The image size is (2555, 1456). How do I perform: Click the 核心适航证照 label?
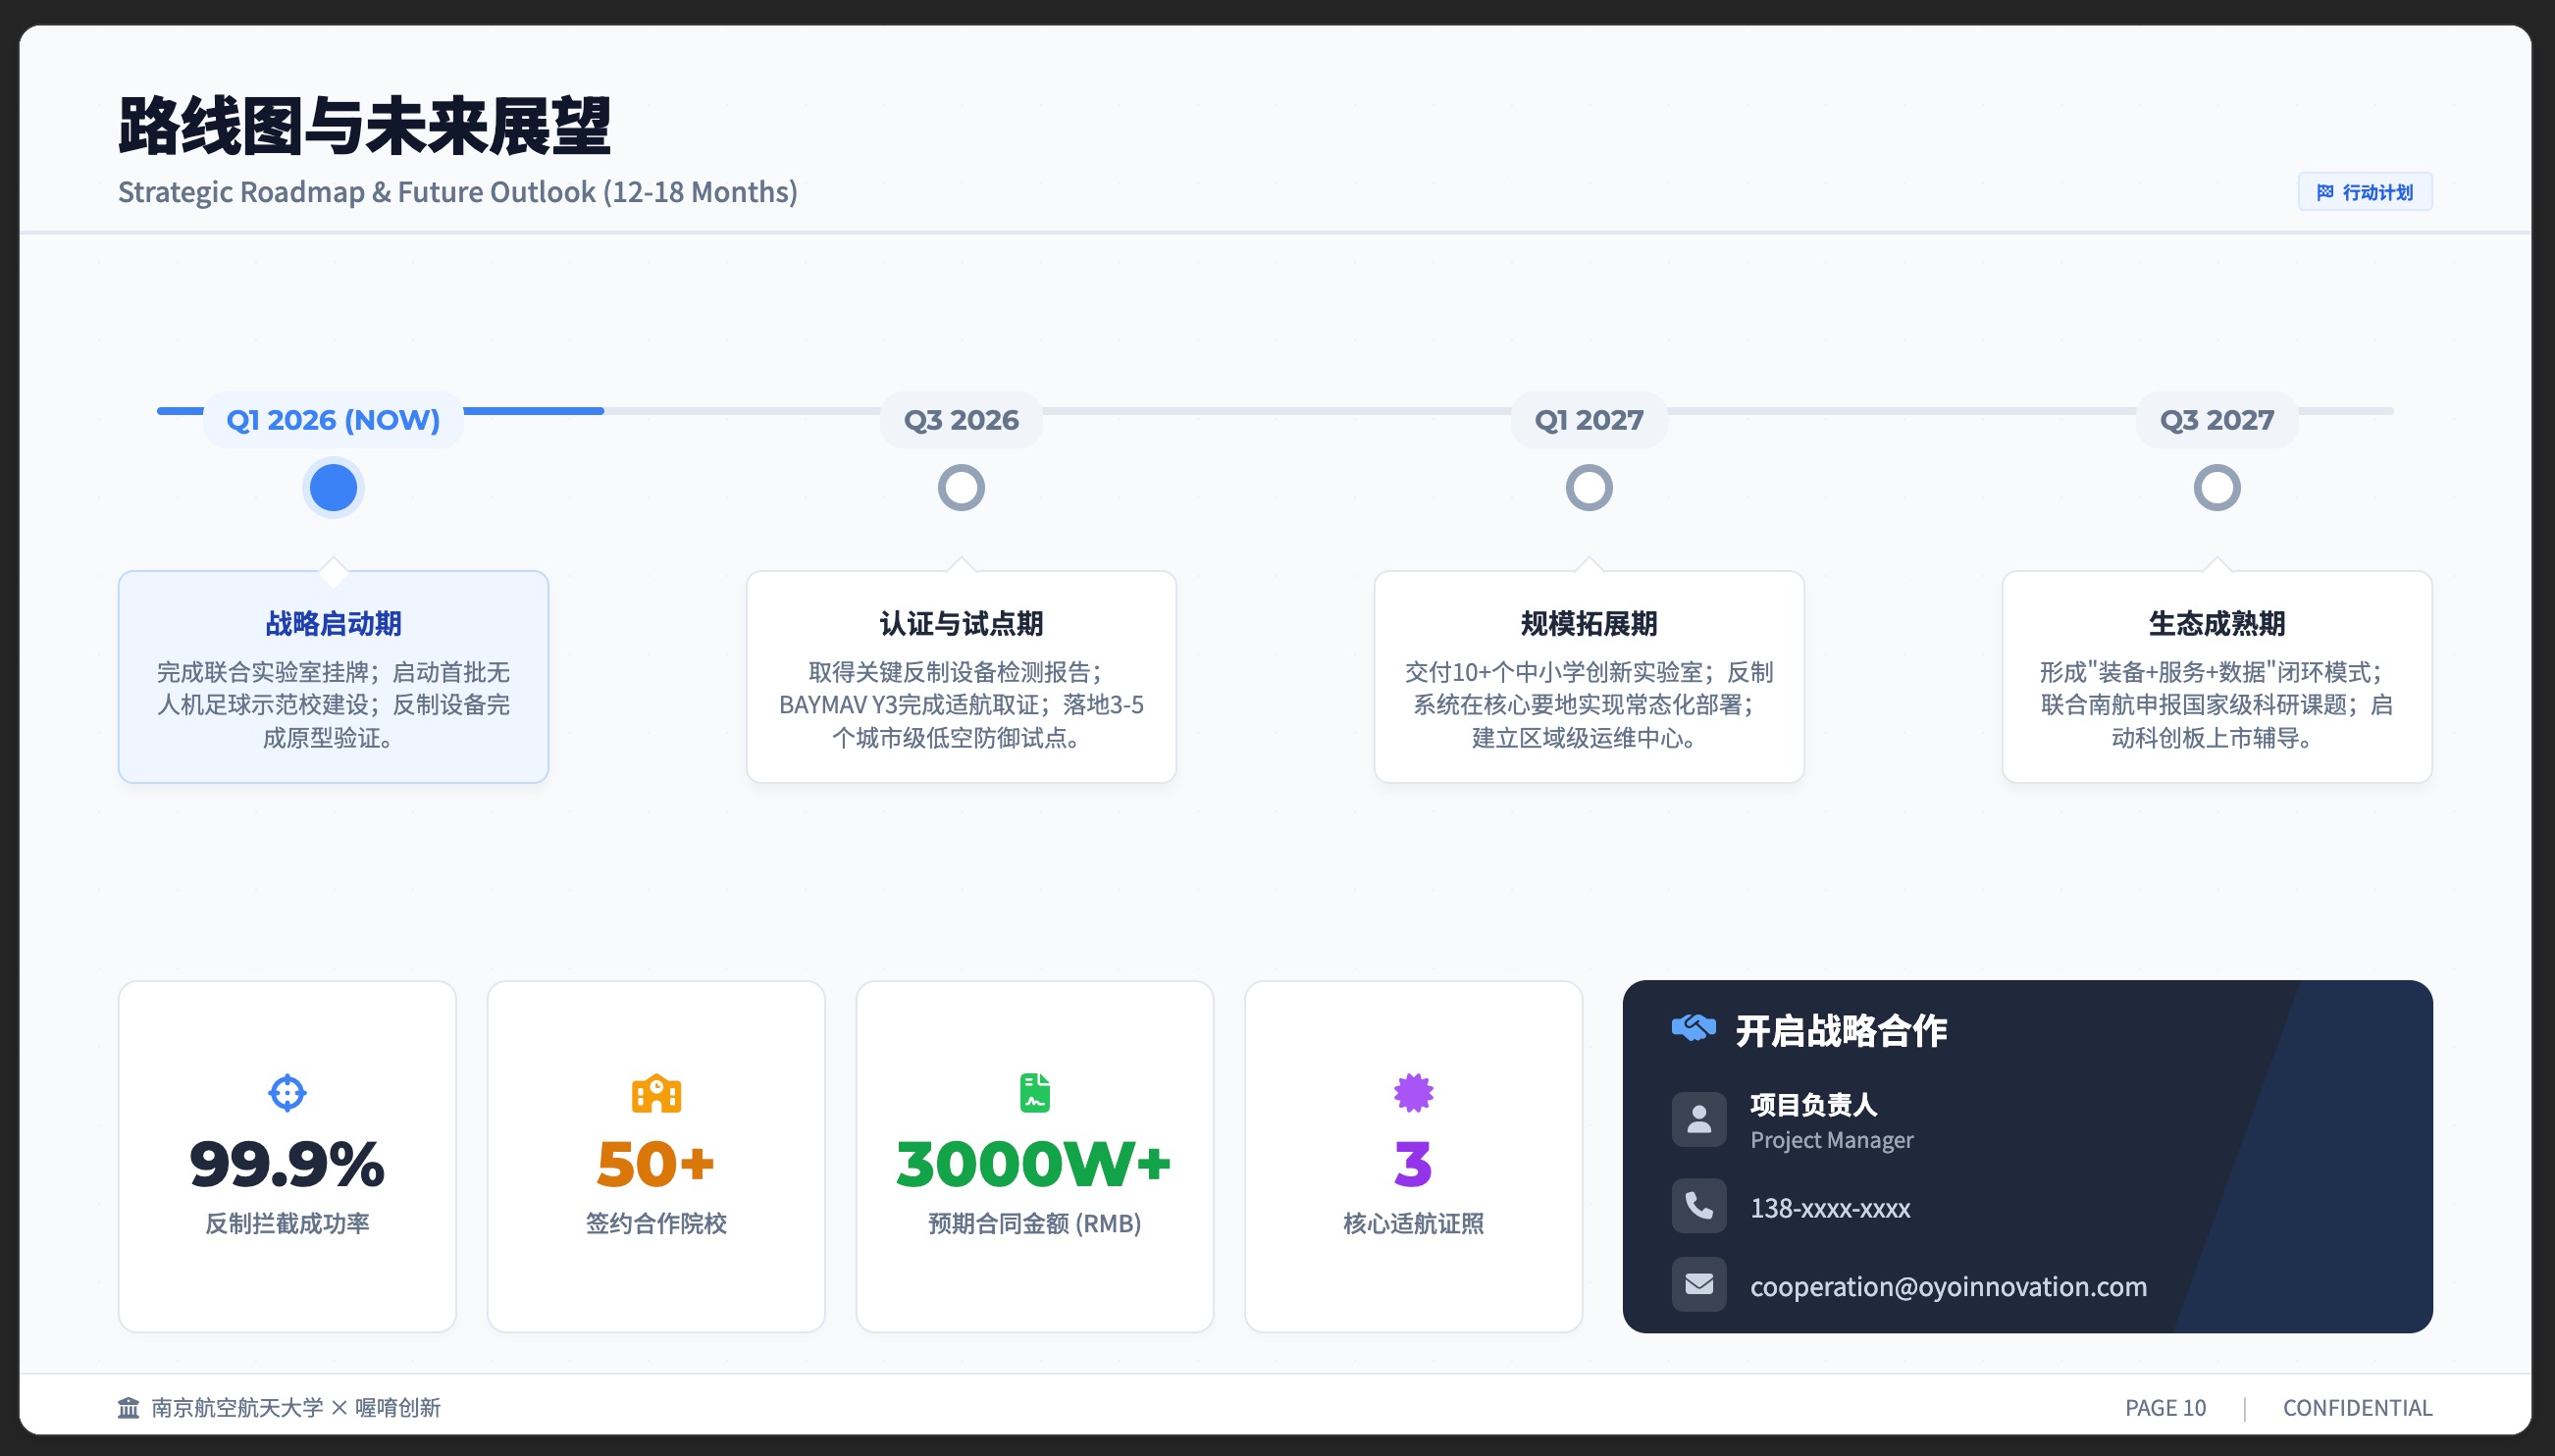click(1413, 1223)
